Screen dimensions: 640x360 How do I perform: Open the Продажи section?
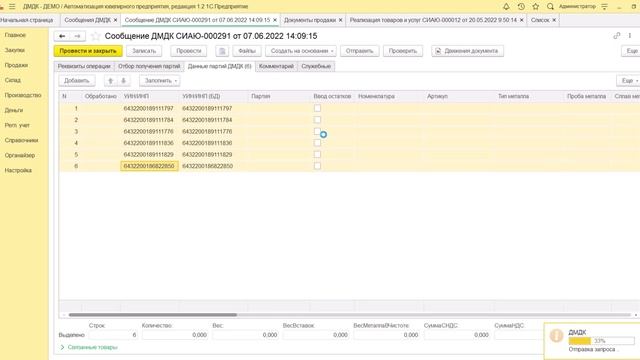tap(16, 65)
